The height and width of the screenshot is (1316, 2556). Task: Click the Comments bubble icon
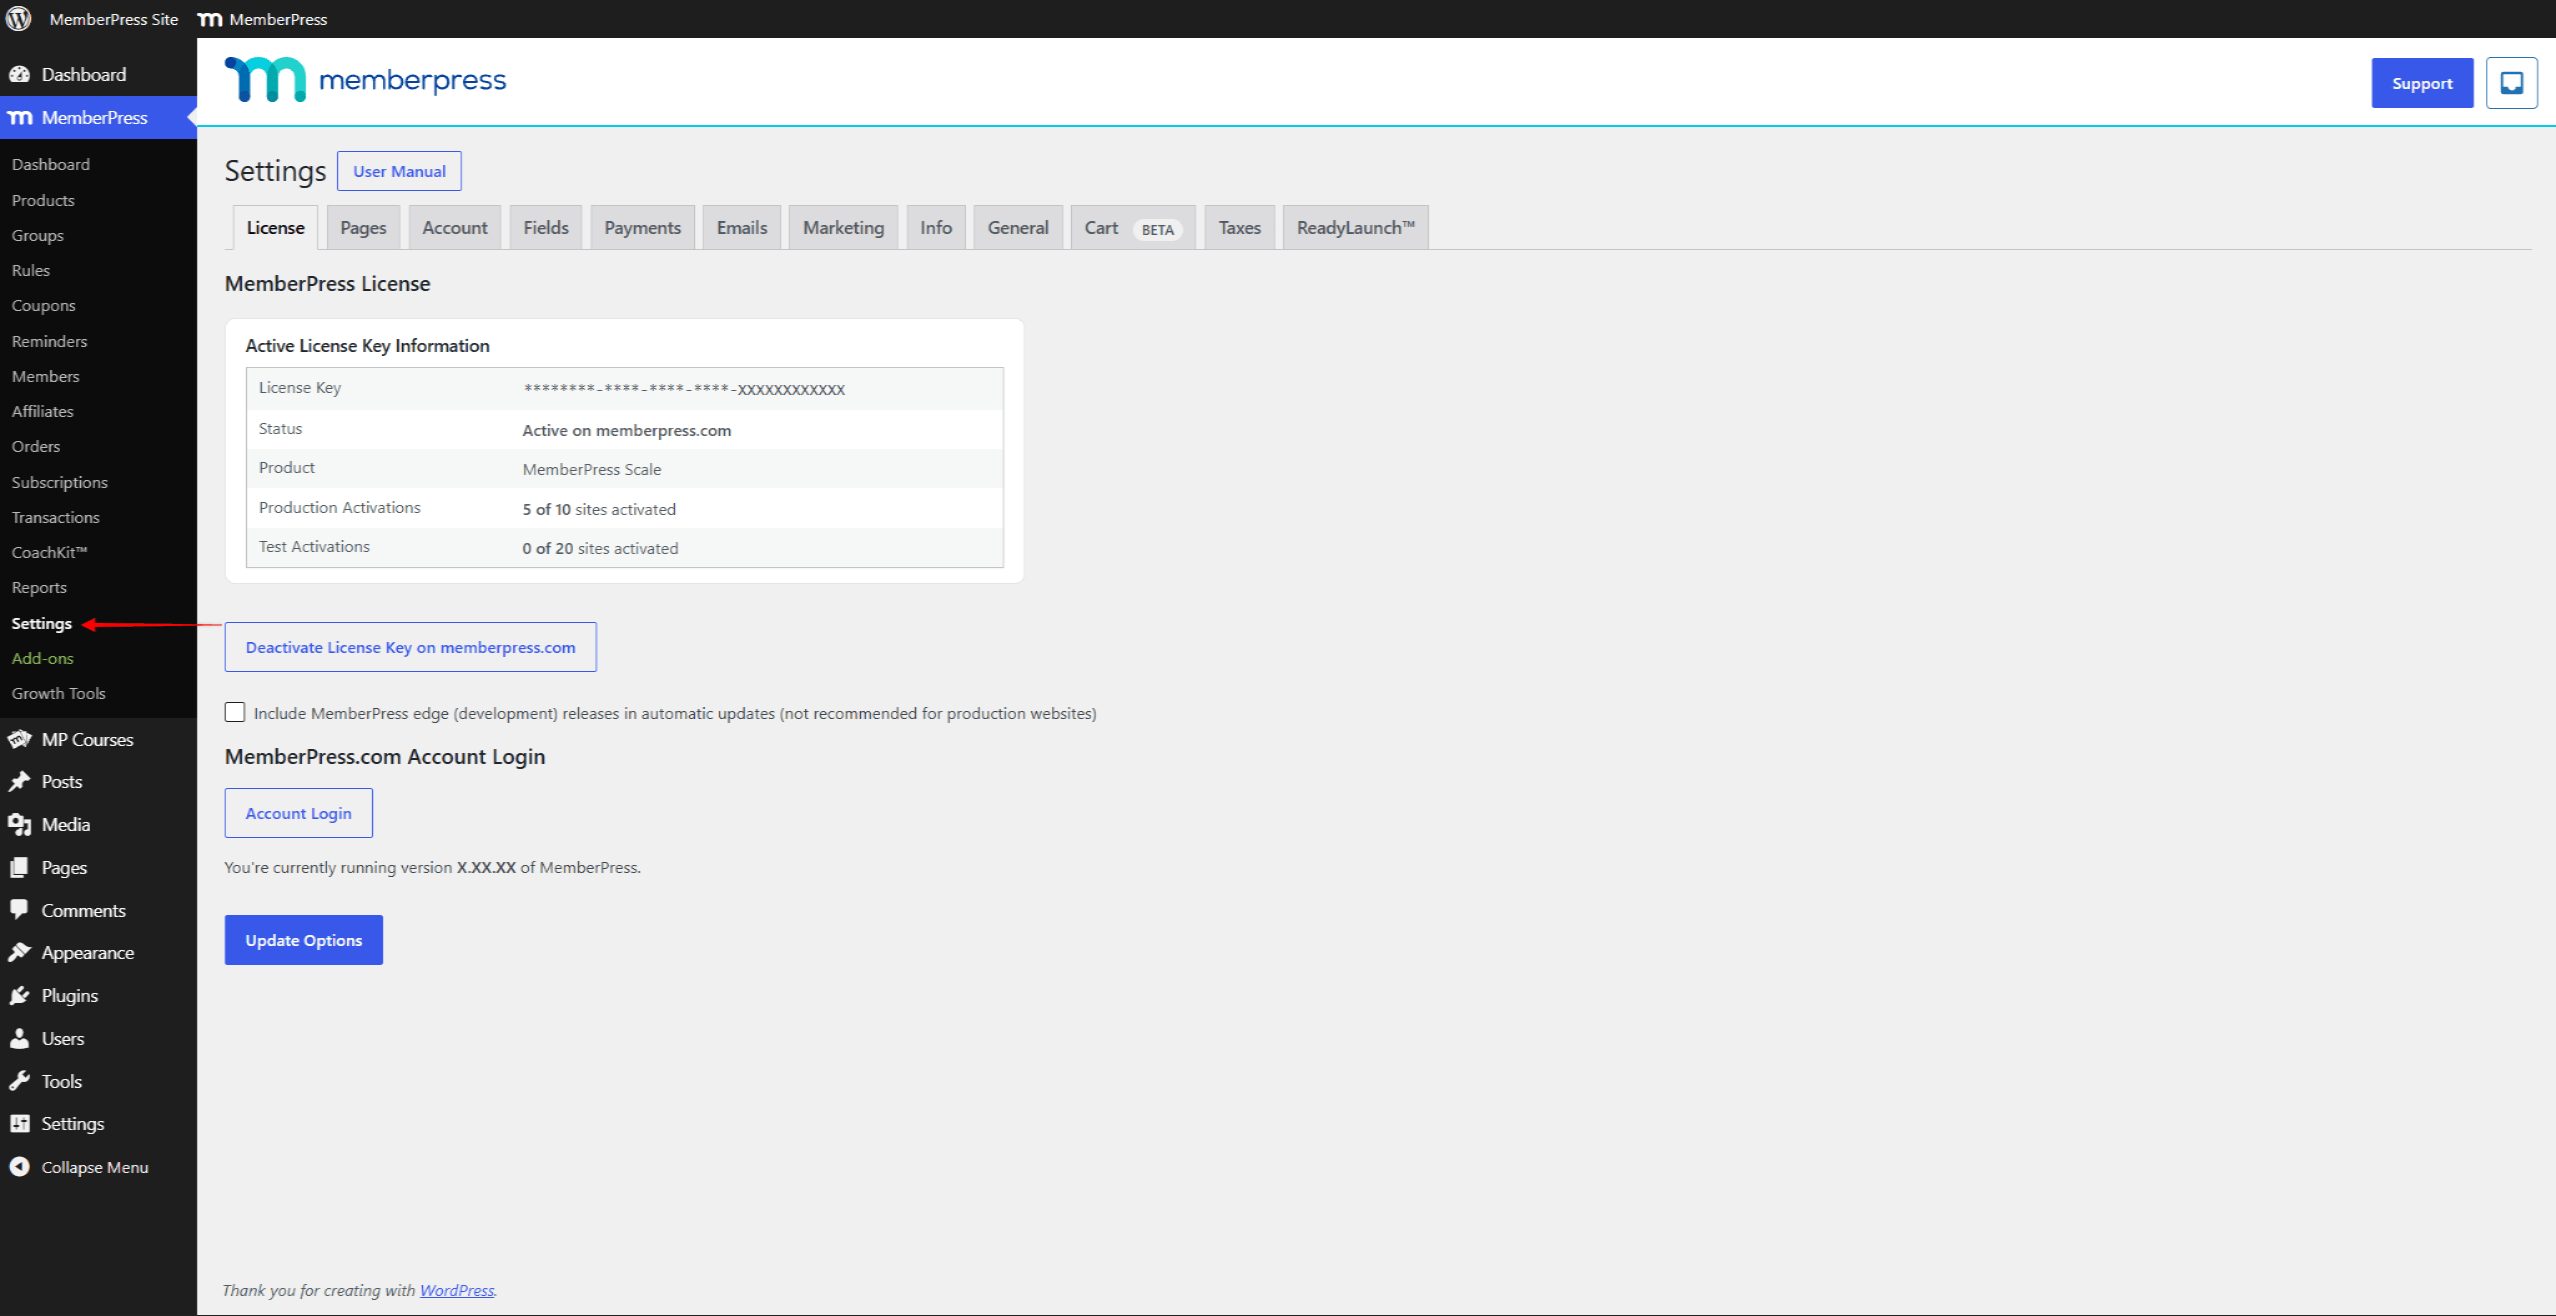pos(19,910)
